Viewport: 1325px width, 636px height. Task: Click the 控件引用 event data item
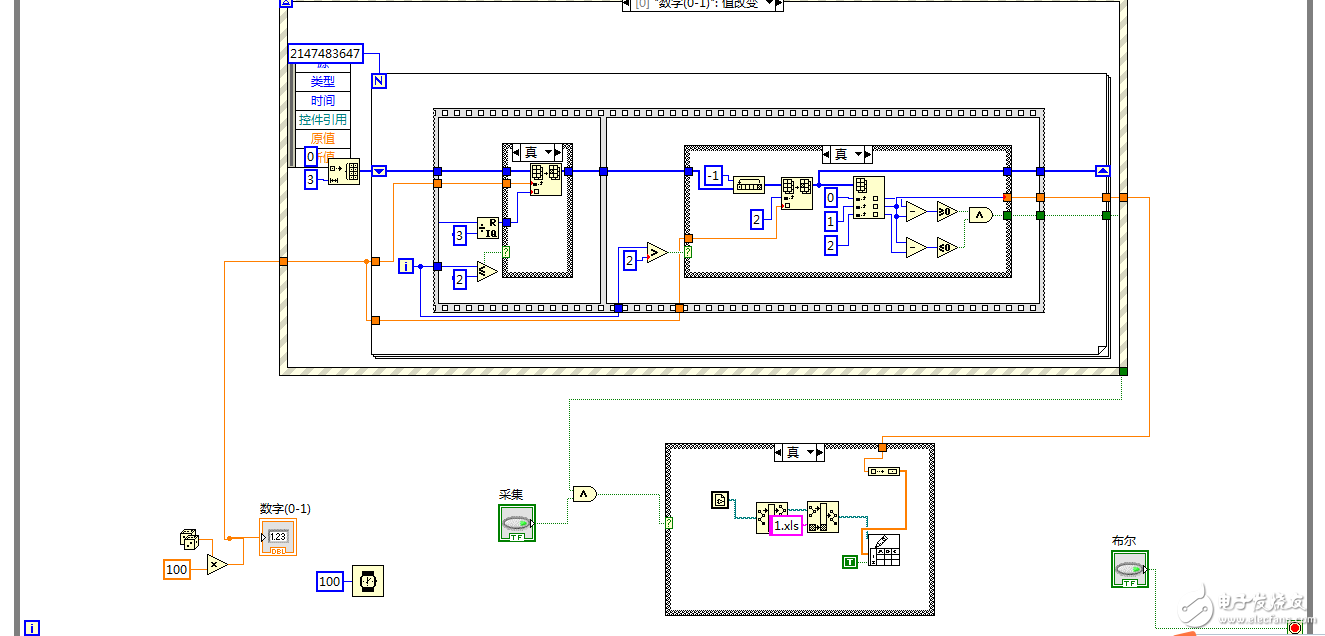[323, 119]
